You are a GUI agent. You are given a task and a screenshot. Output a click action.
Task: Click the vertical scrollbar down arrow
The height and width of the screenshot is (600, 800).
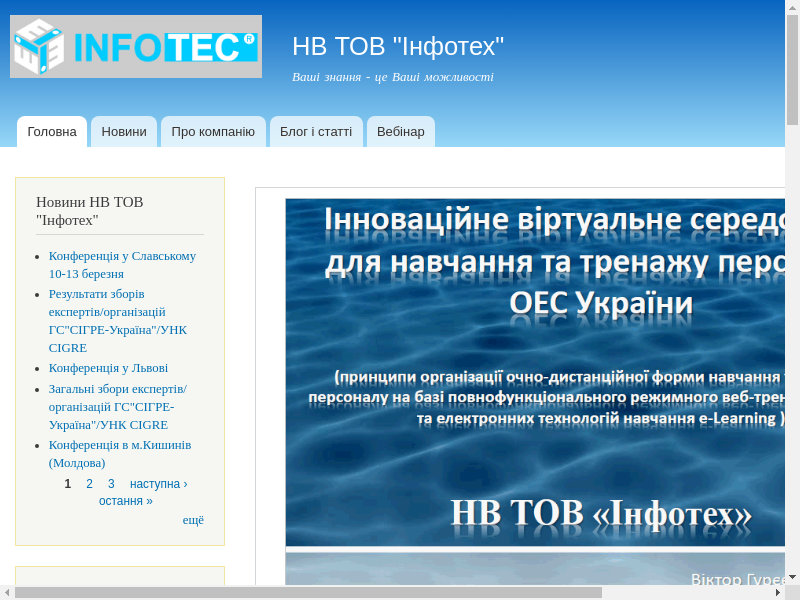point(792,576)
